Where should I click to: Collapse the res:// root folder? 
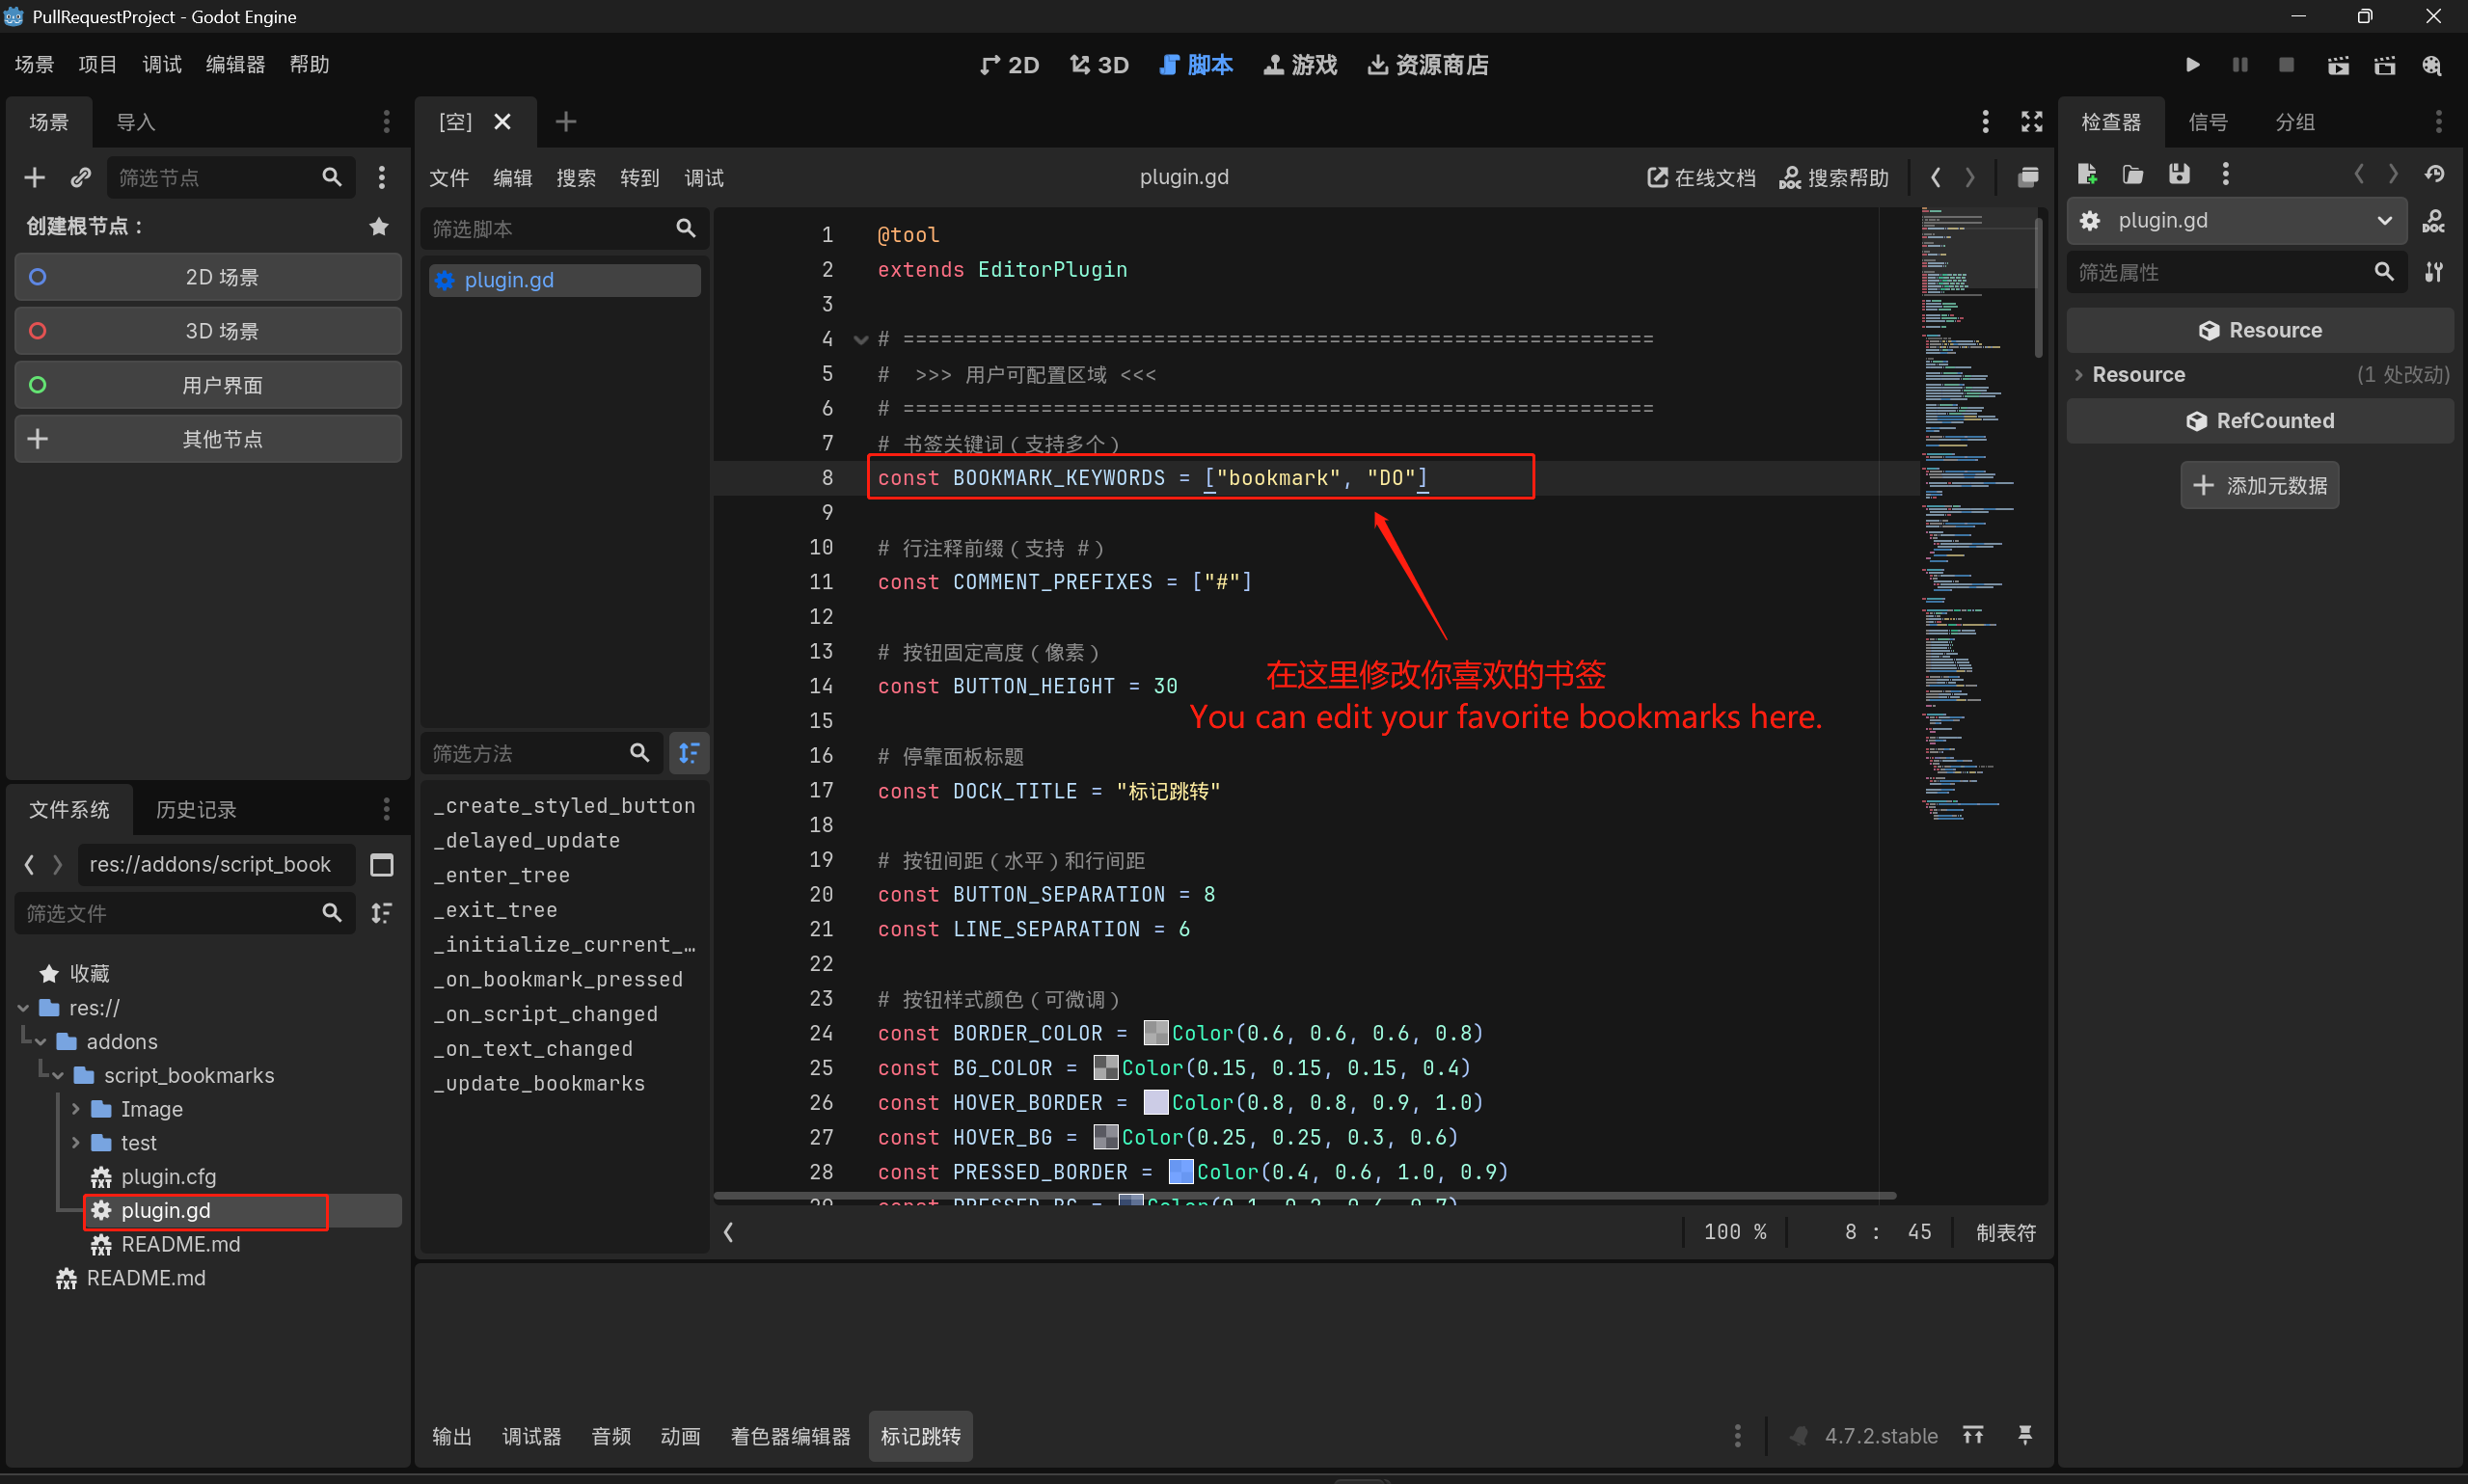coord(24,1008)
